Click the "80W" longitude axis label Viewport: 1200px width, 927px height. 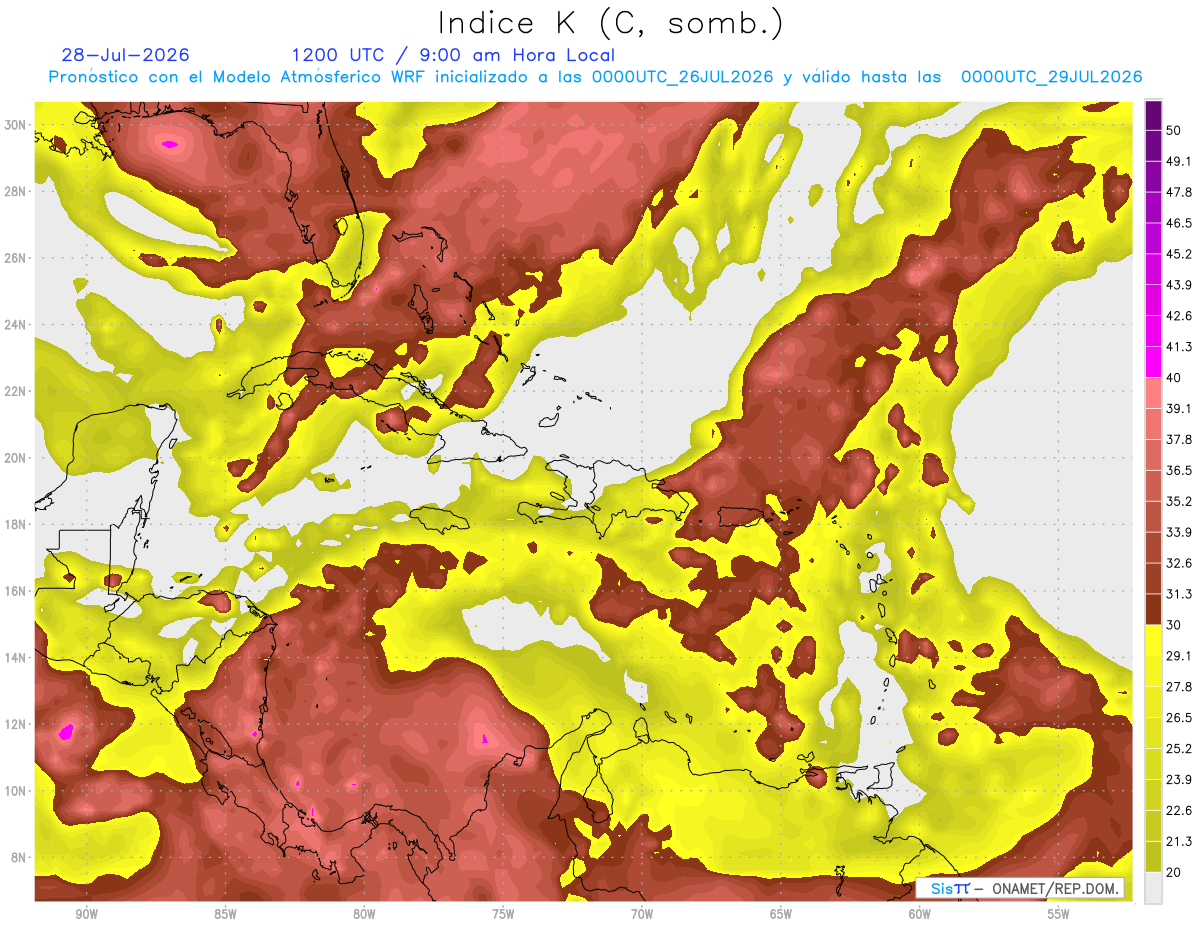(x=364, y=914)
